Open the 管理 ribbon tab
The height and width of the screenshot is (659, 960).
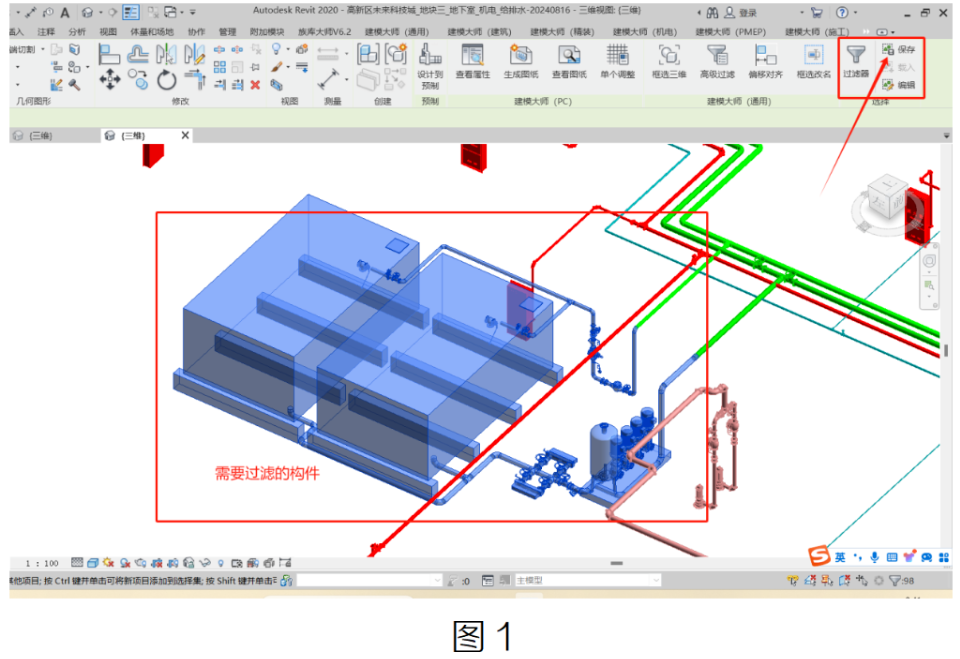click(x=227, y=31)
